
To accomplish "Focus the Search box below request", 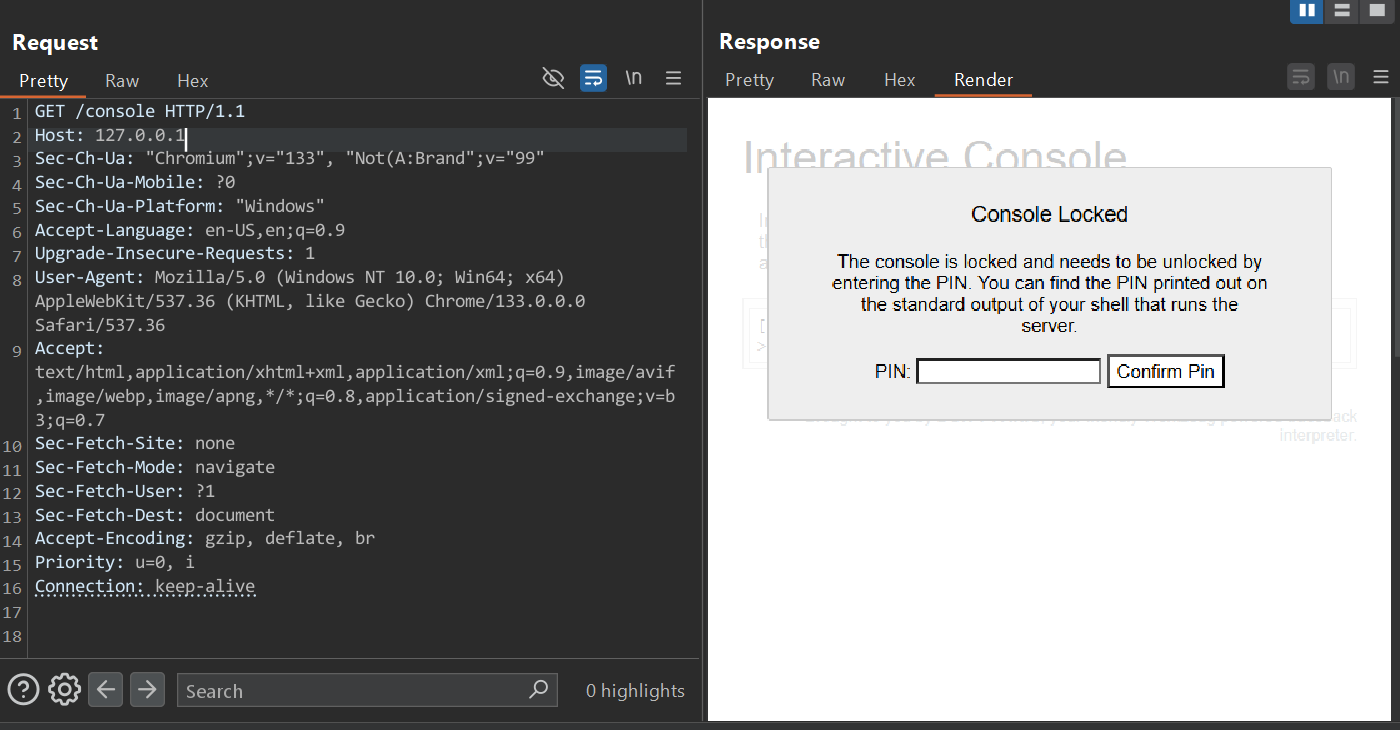I will tap(355, 690).
